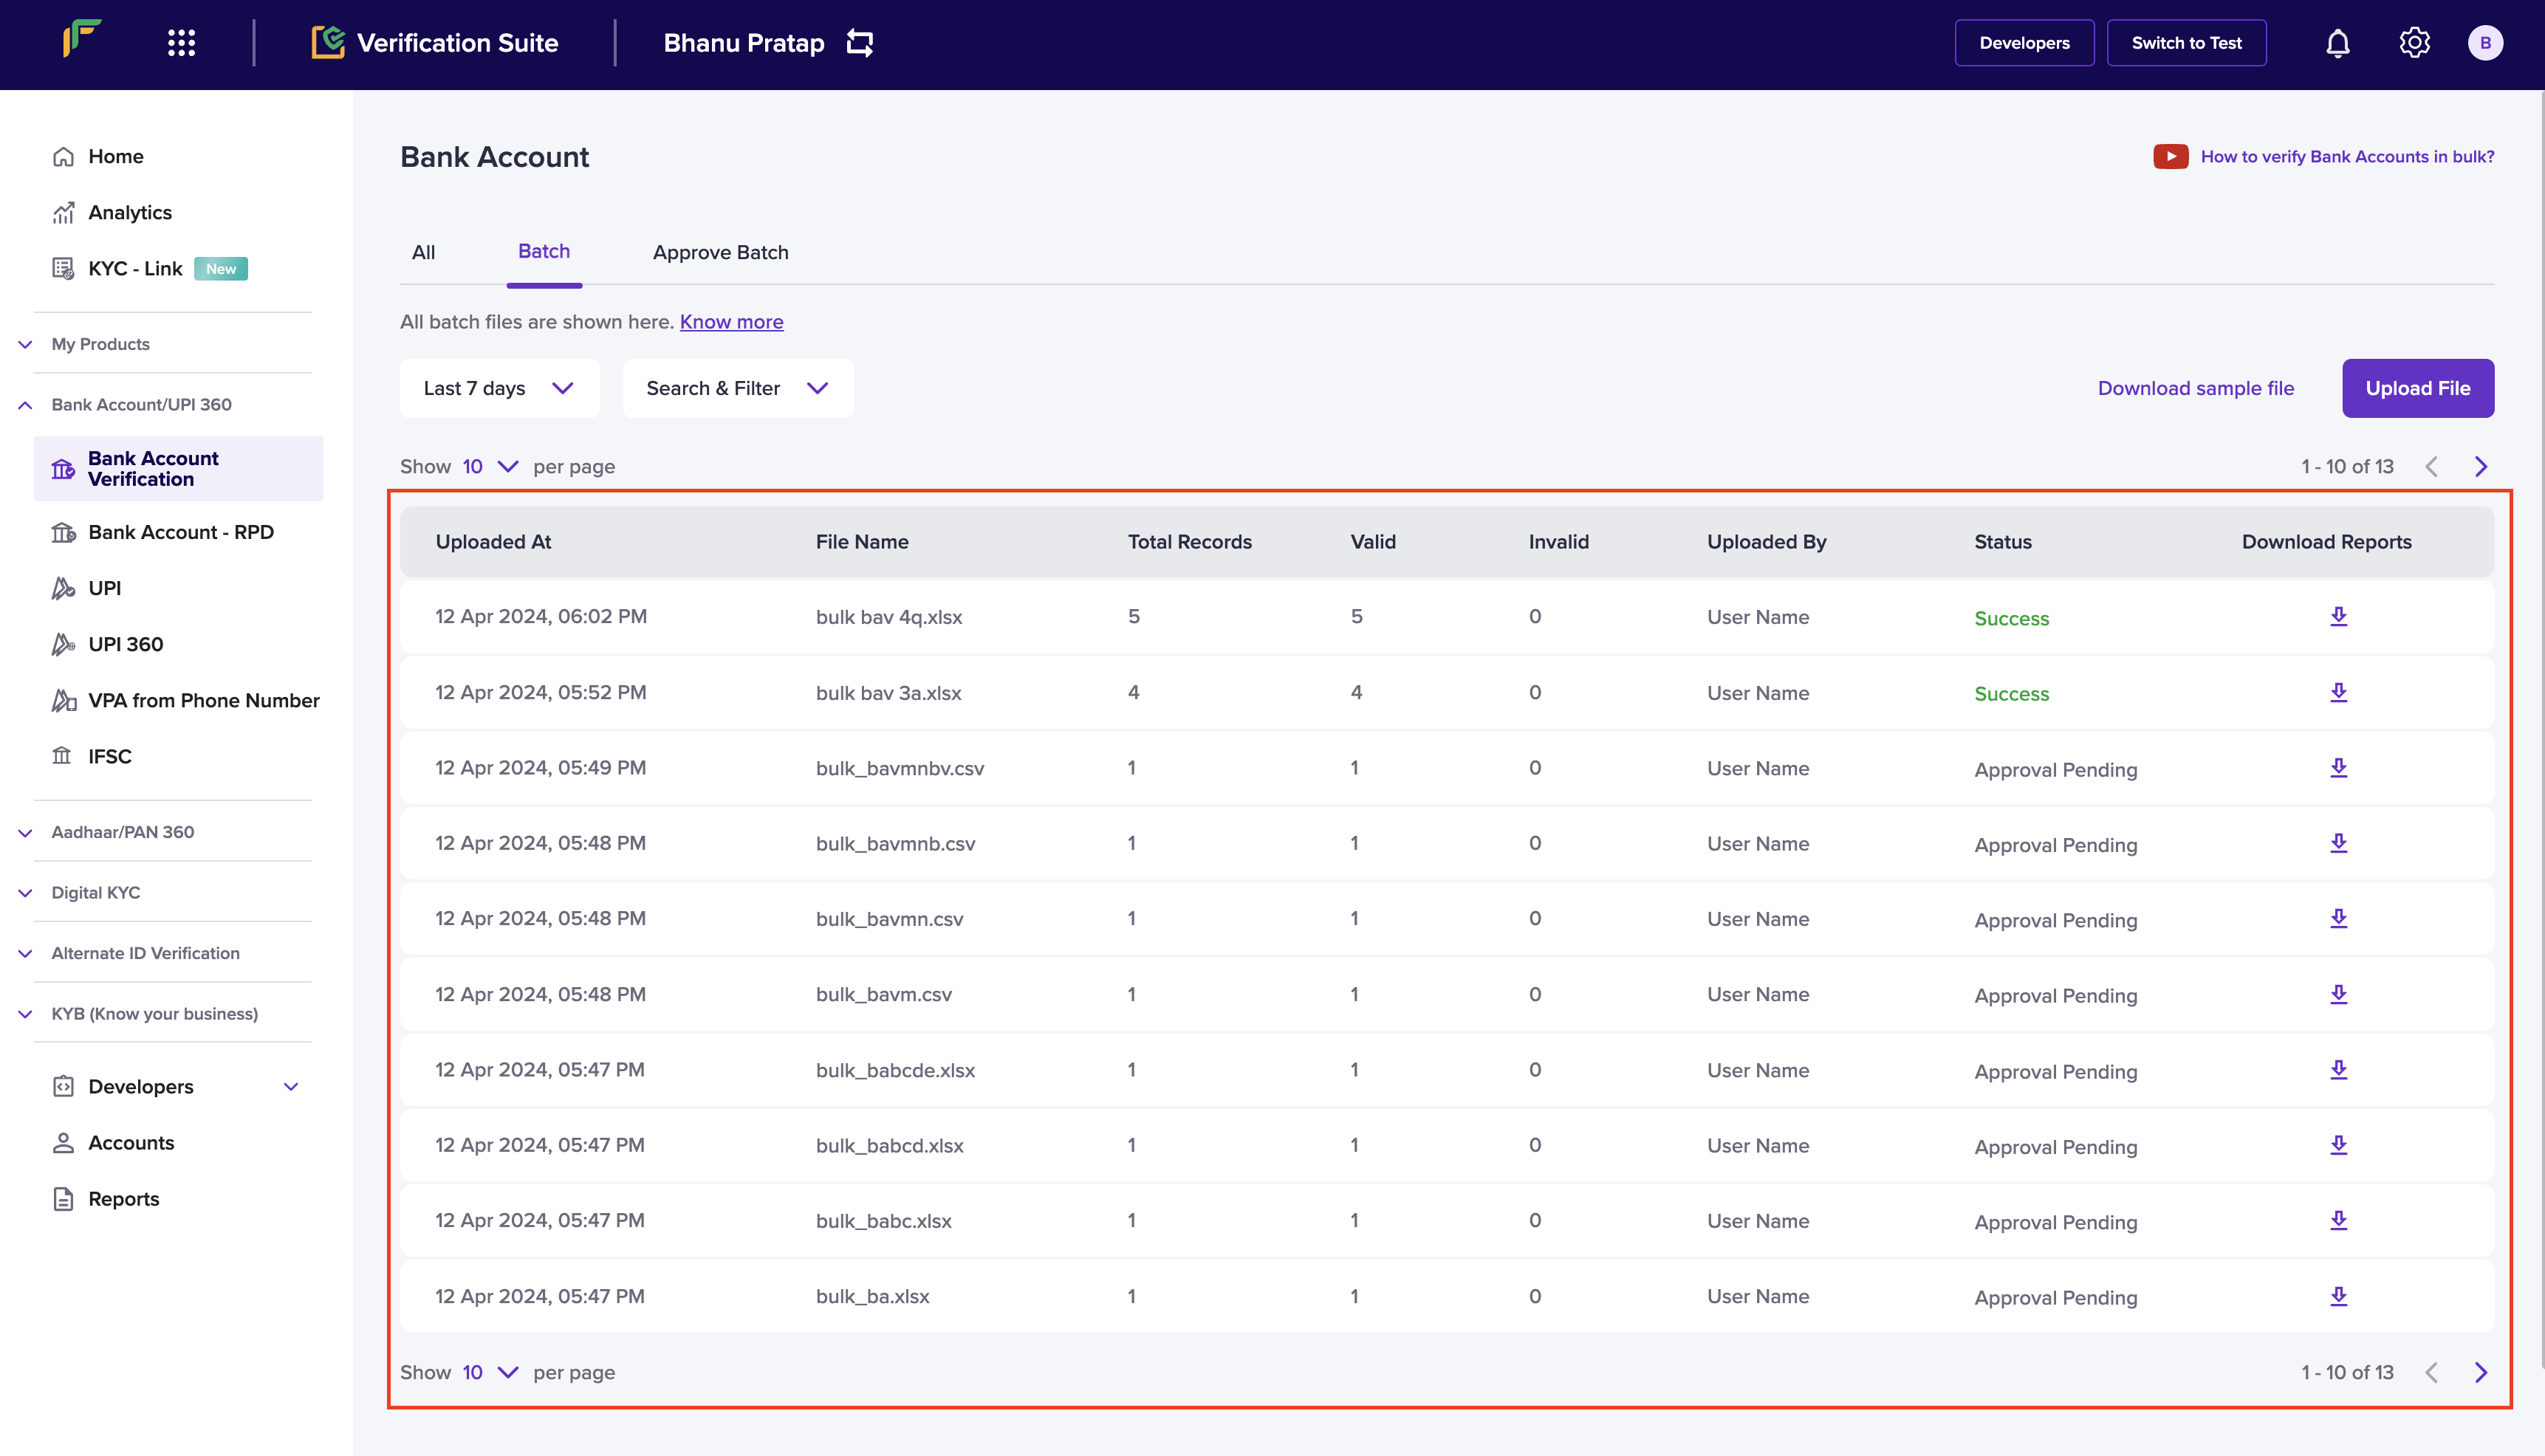Download report for bulk bav 4q.xlsx
This screenshot has height=1456, width=2545.
click(2338, 616)
